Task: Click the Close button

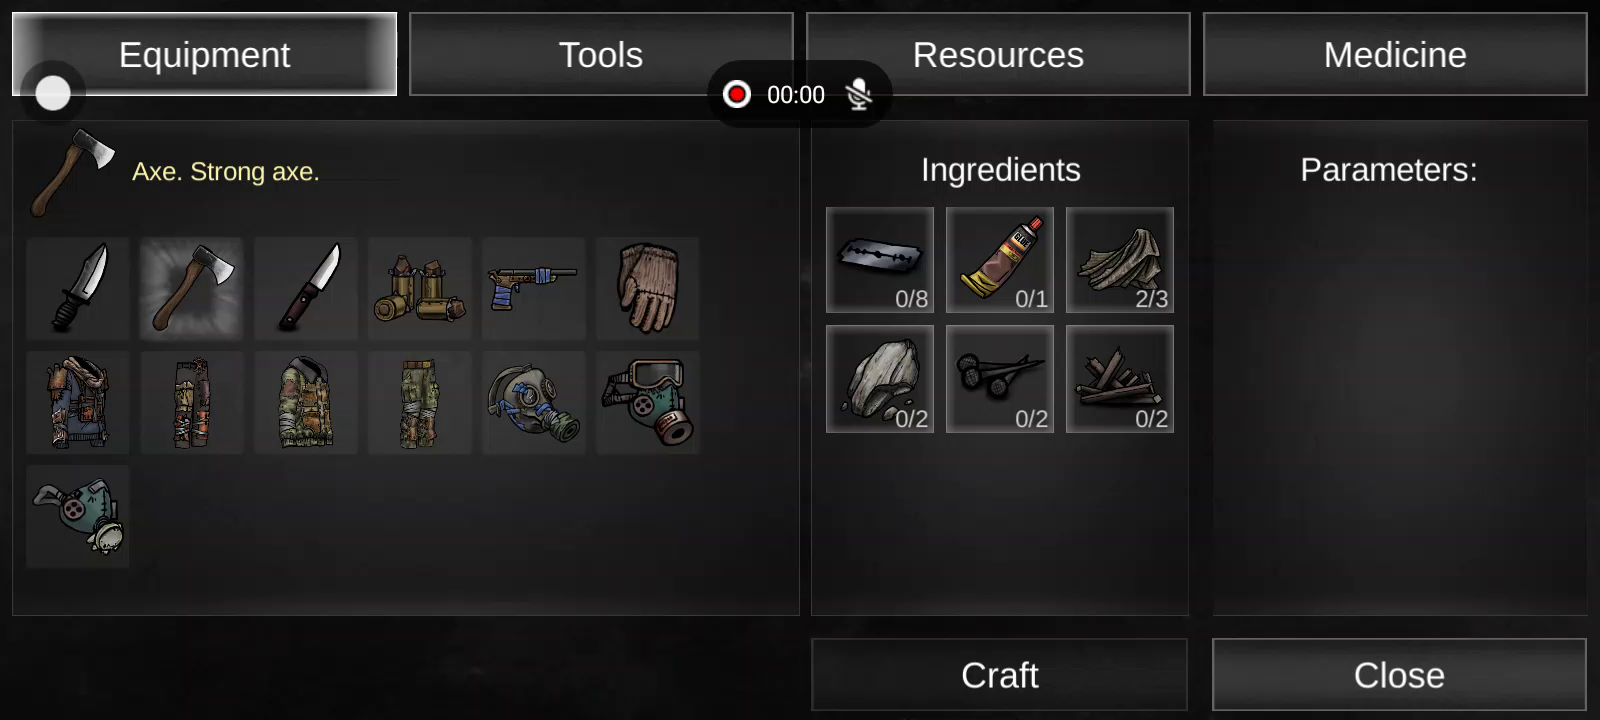Action: coord(1399,675)
